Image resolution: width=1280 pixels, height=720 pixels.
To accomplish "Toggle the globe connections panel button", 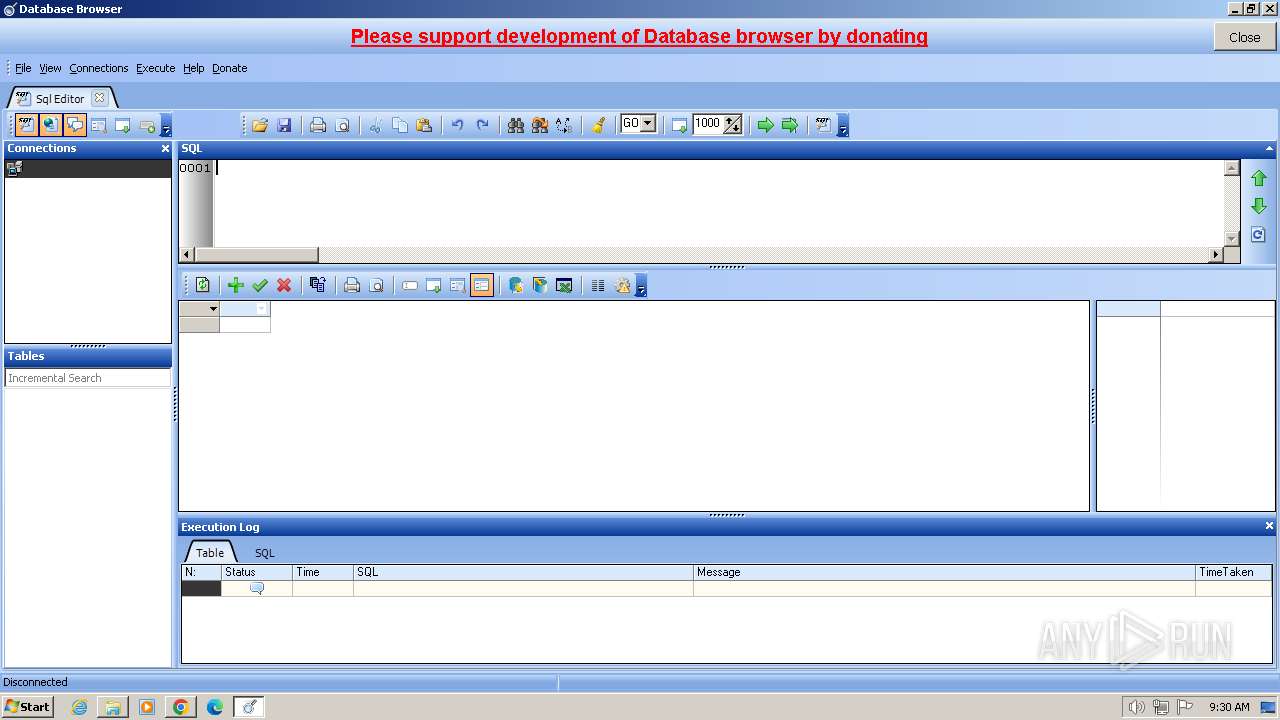I will [x=50, y=125].
